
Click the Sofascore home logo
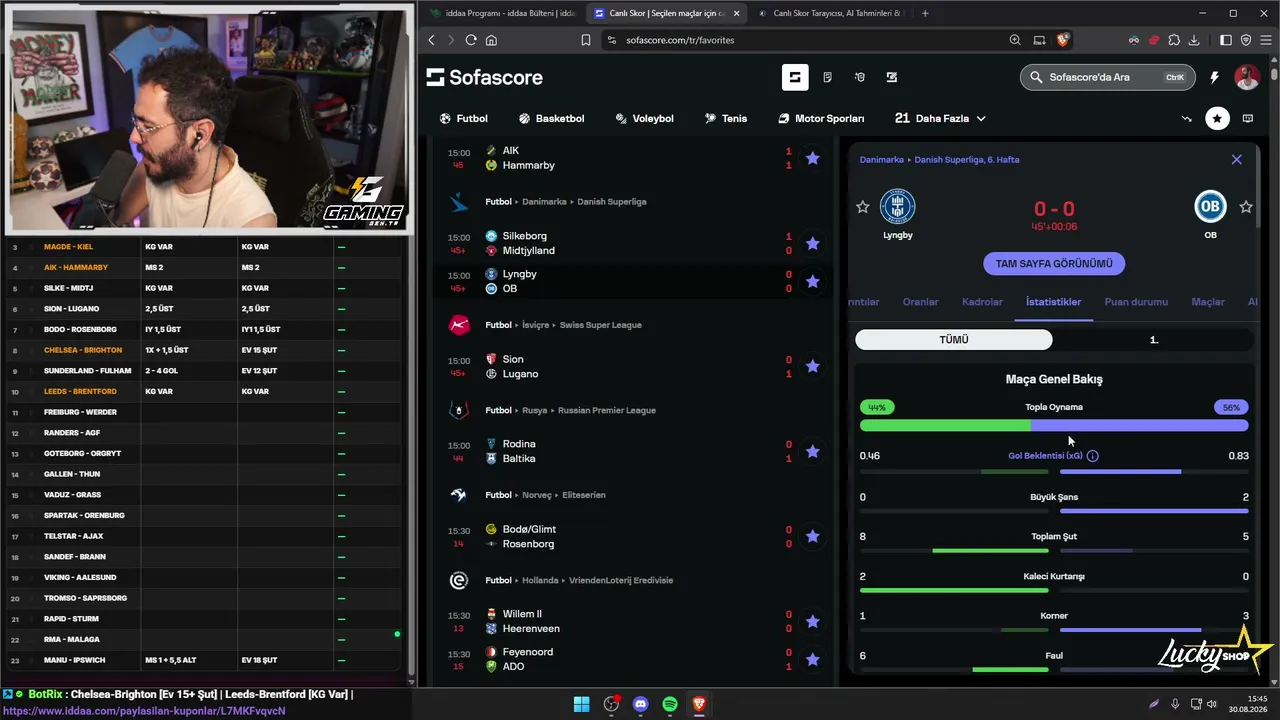click(x=485, y=77)
